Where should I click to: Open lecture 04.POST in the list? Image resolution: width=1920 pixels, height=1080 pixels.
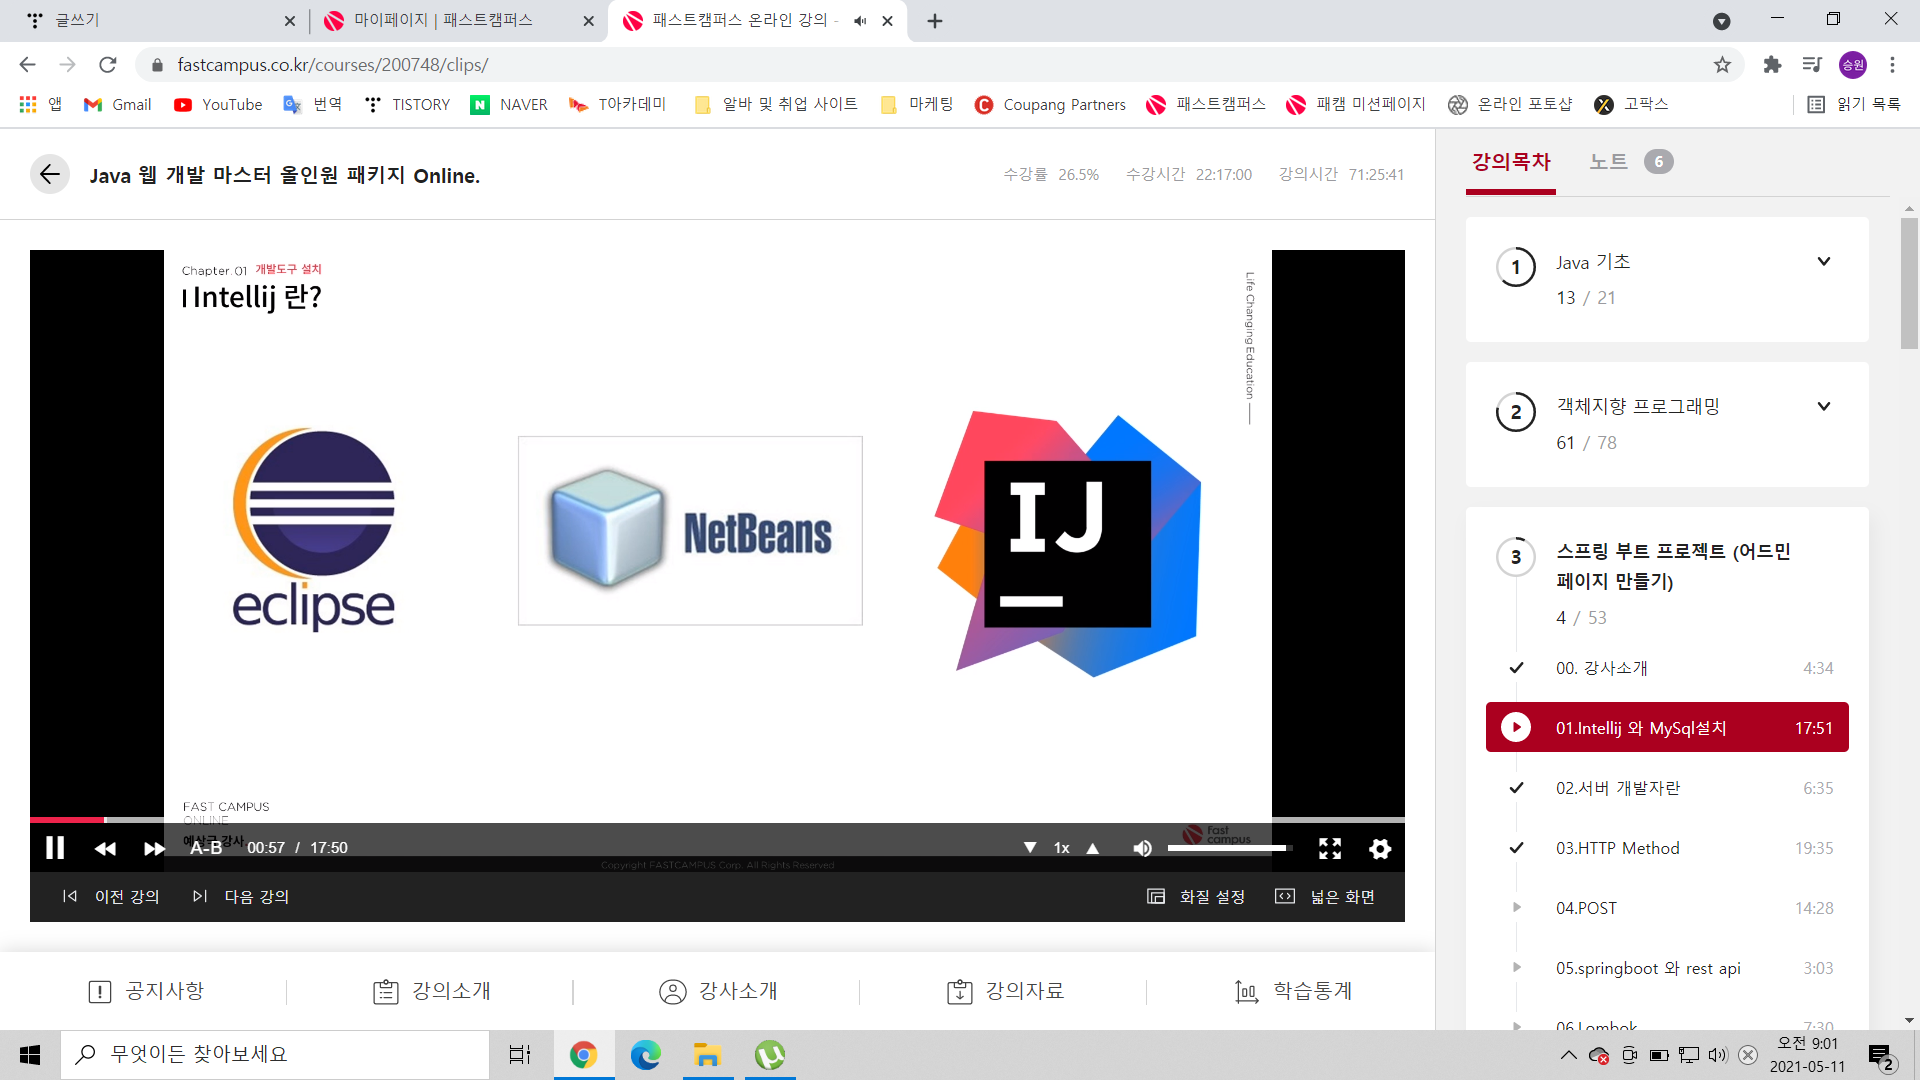coord(1586,908)
